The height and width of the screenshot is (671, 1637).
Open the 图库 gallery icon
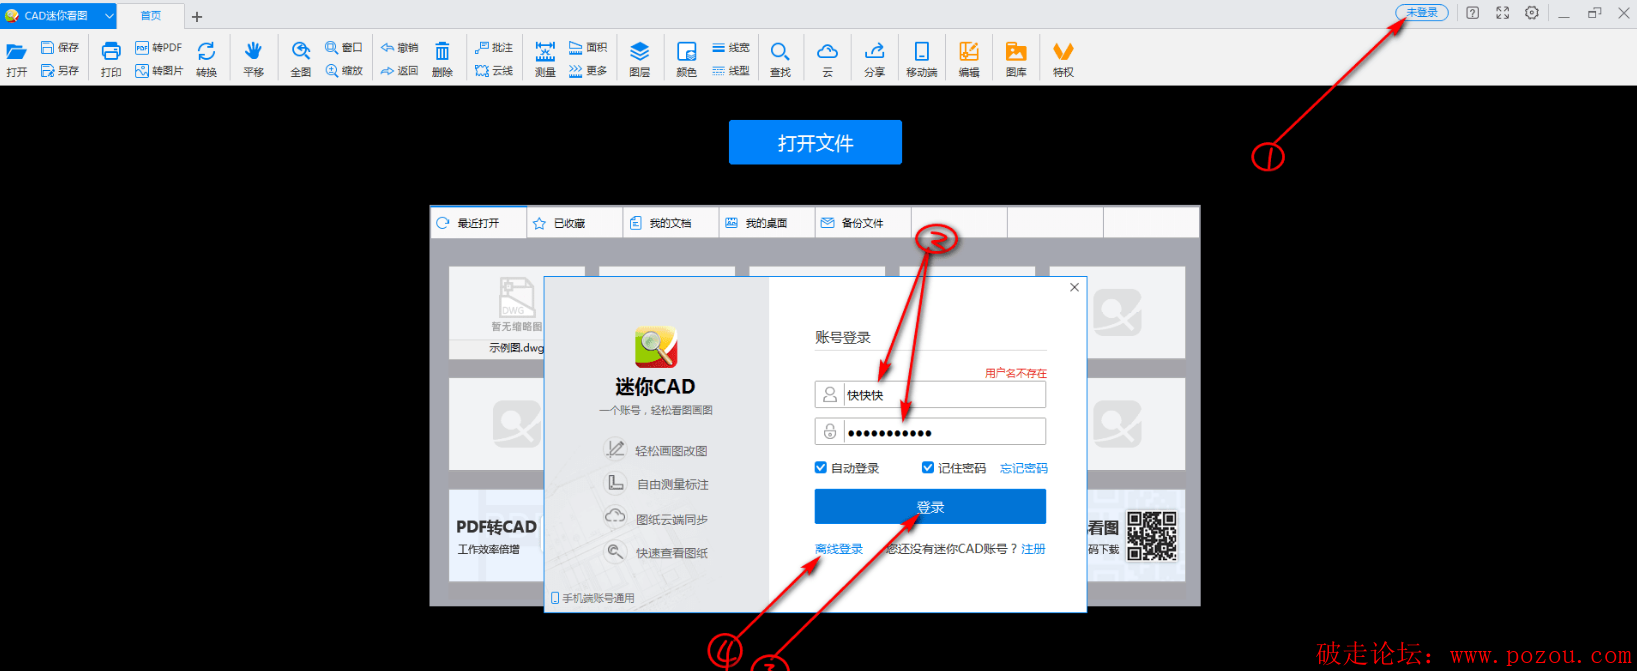coord(1016,59)
